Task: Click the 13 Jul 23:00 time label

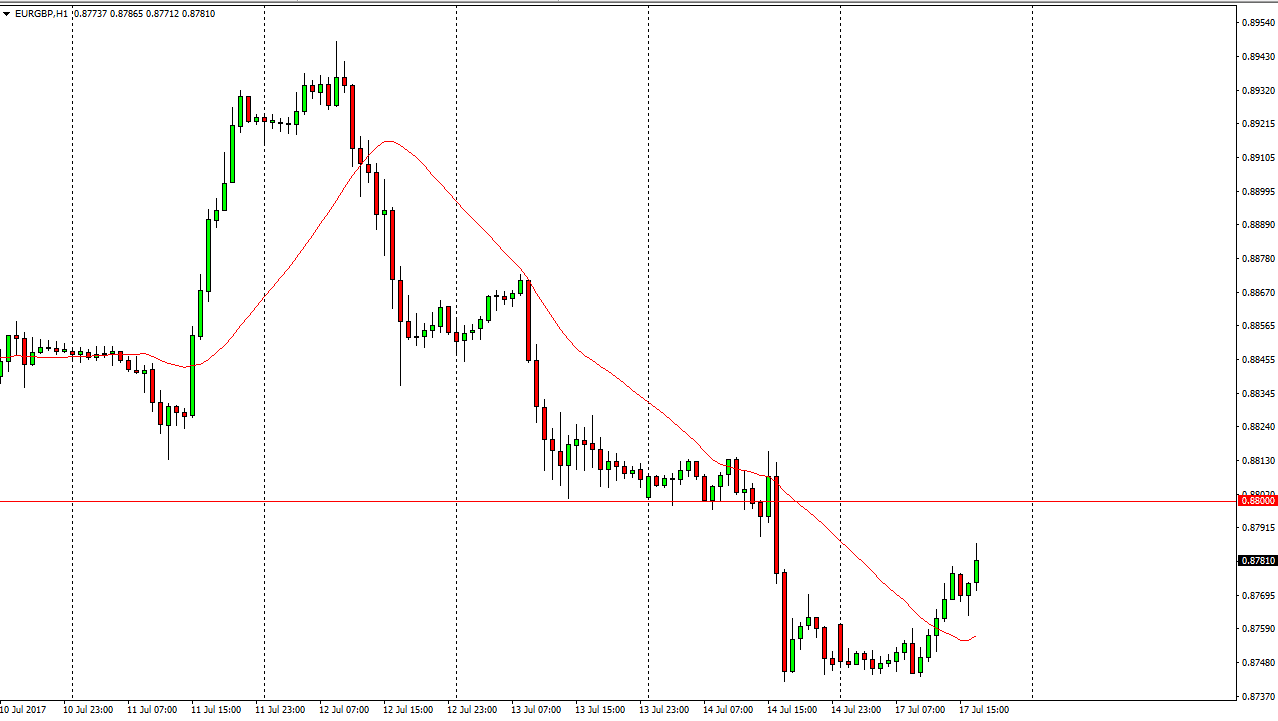Action: (x=663, y=710)
